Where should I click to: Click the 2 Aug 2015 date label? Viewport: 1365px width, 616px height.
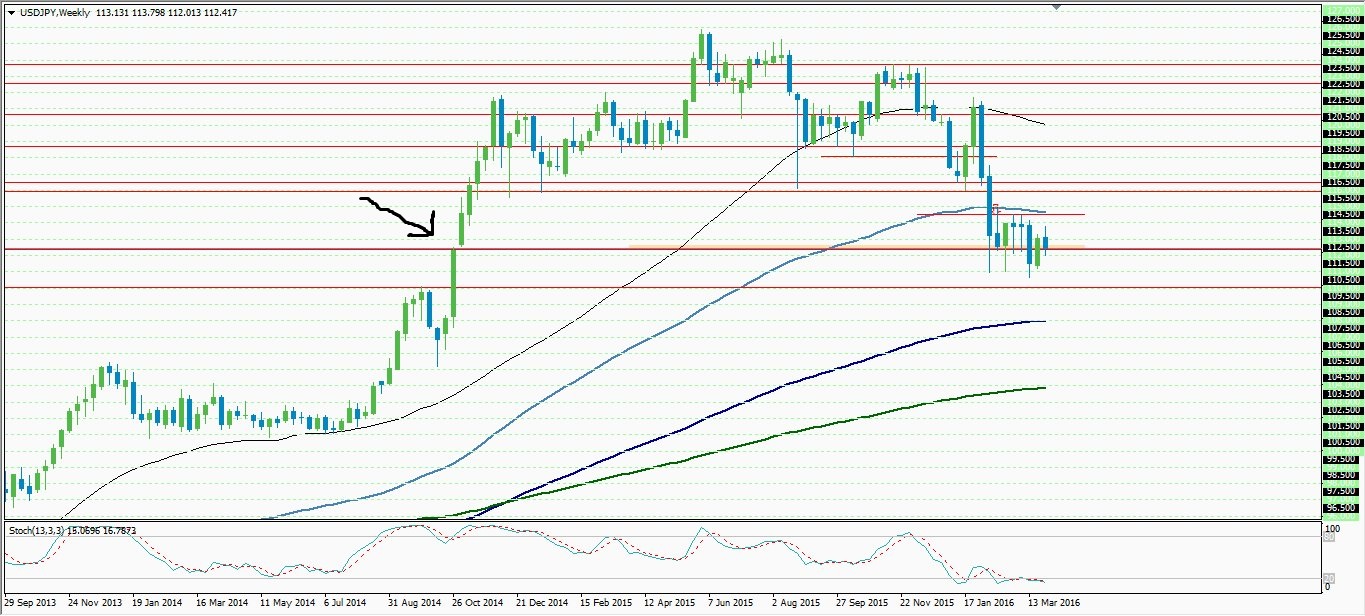point(797,604)
